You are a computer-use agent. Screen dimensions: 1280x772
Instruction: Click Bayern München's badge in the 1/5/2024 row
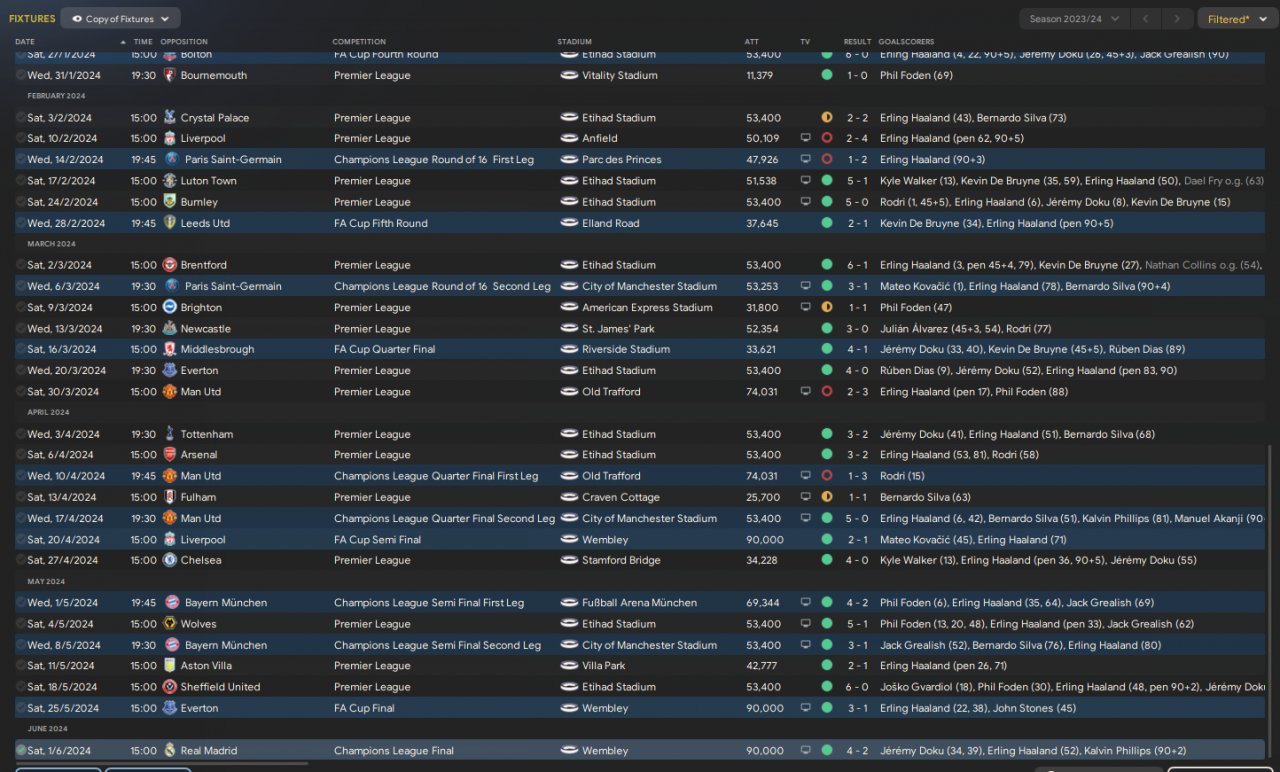(172, 603)
